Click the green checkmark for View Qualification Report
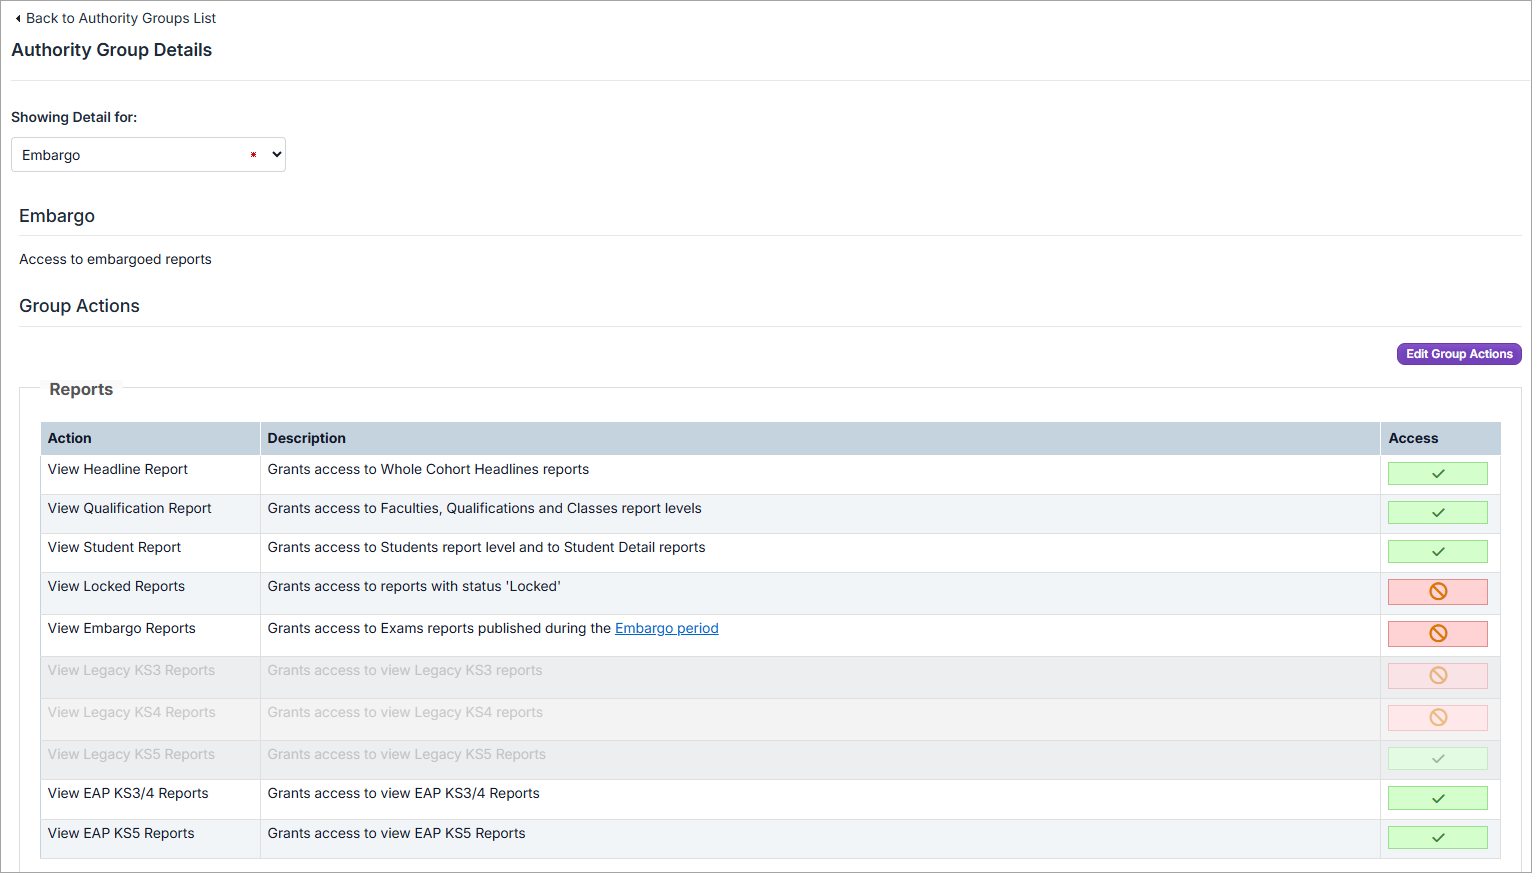Screen dimensions: 1532x873 coord(1437,512)
